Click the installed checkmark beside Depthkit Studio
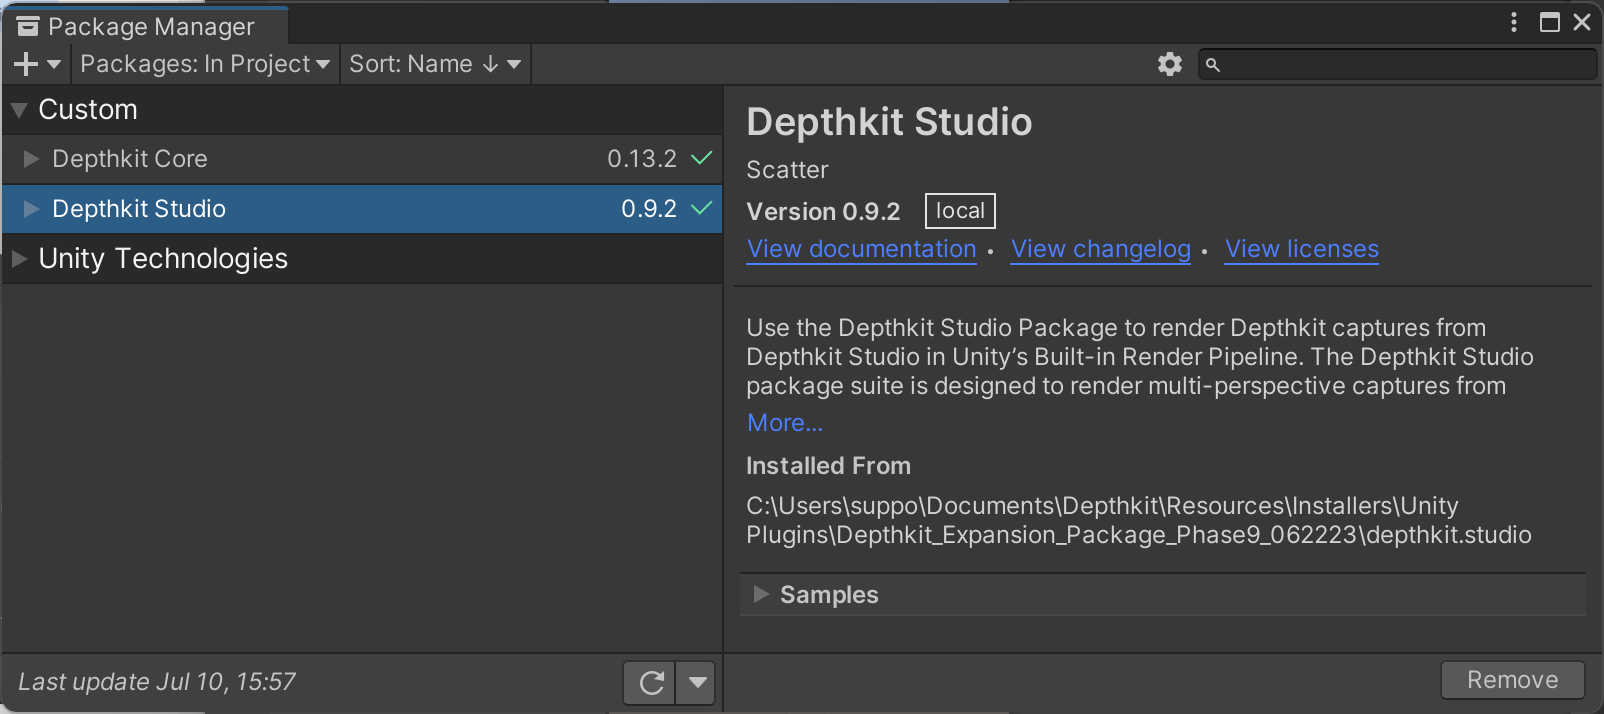The width and height of the screenshot is (1604, 714). 702,208
